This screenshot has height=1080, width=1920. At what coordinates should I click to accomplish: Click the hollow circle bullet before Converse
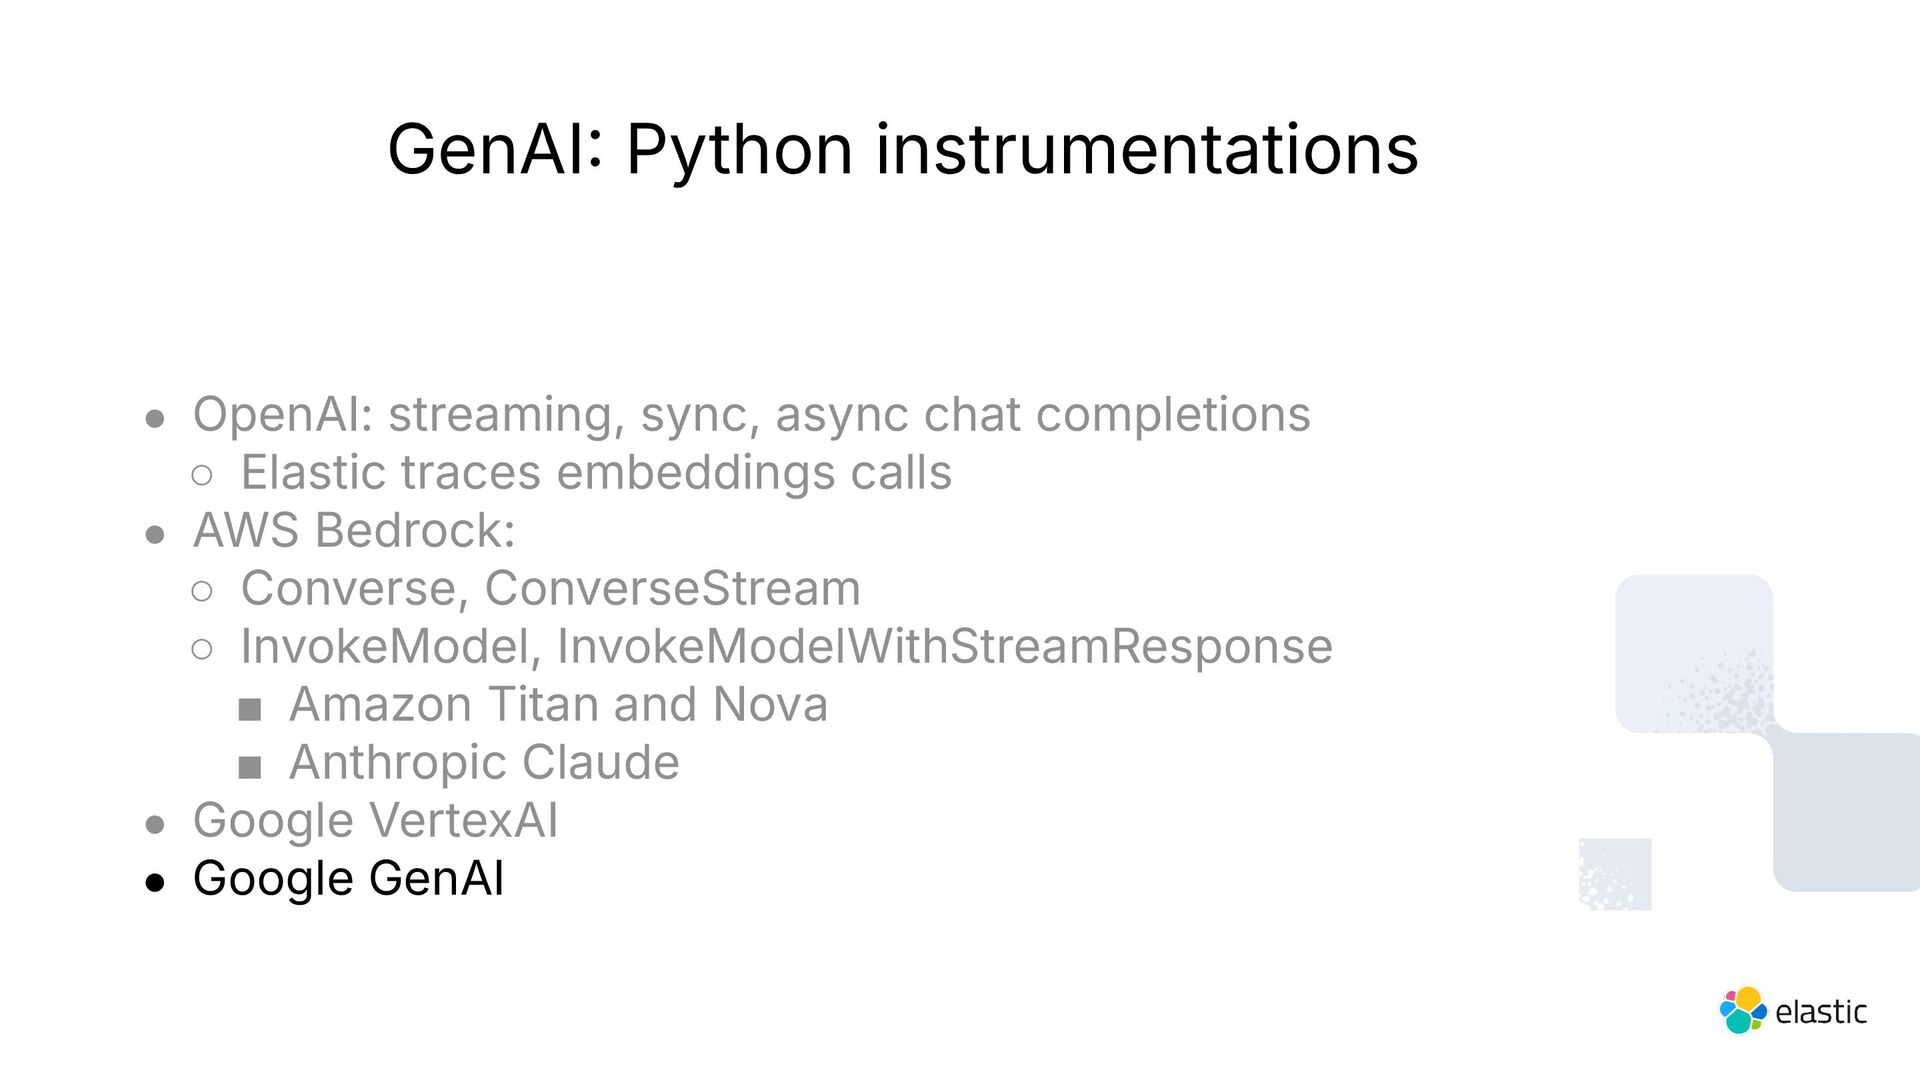[202, 591]
